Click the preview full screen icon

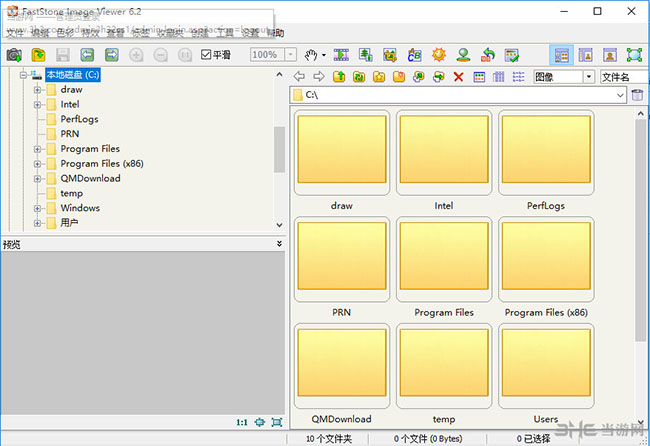pos(276,422)
